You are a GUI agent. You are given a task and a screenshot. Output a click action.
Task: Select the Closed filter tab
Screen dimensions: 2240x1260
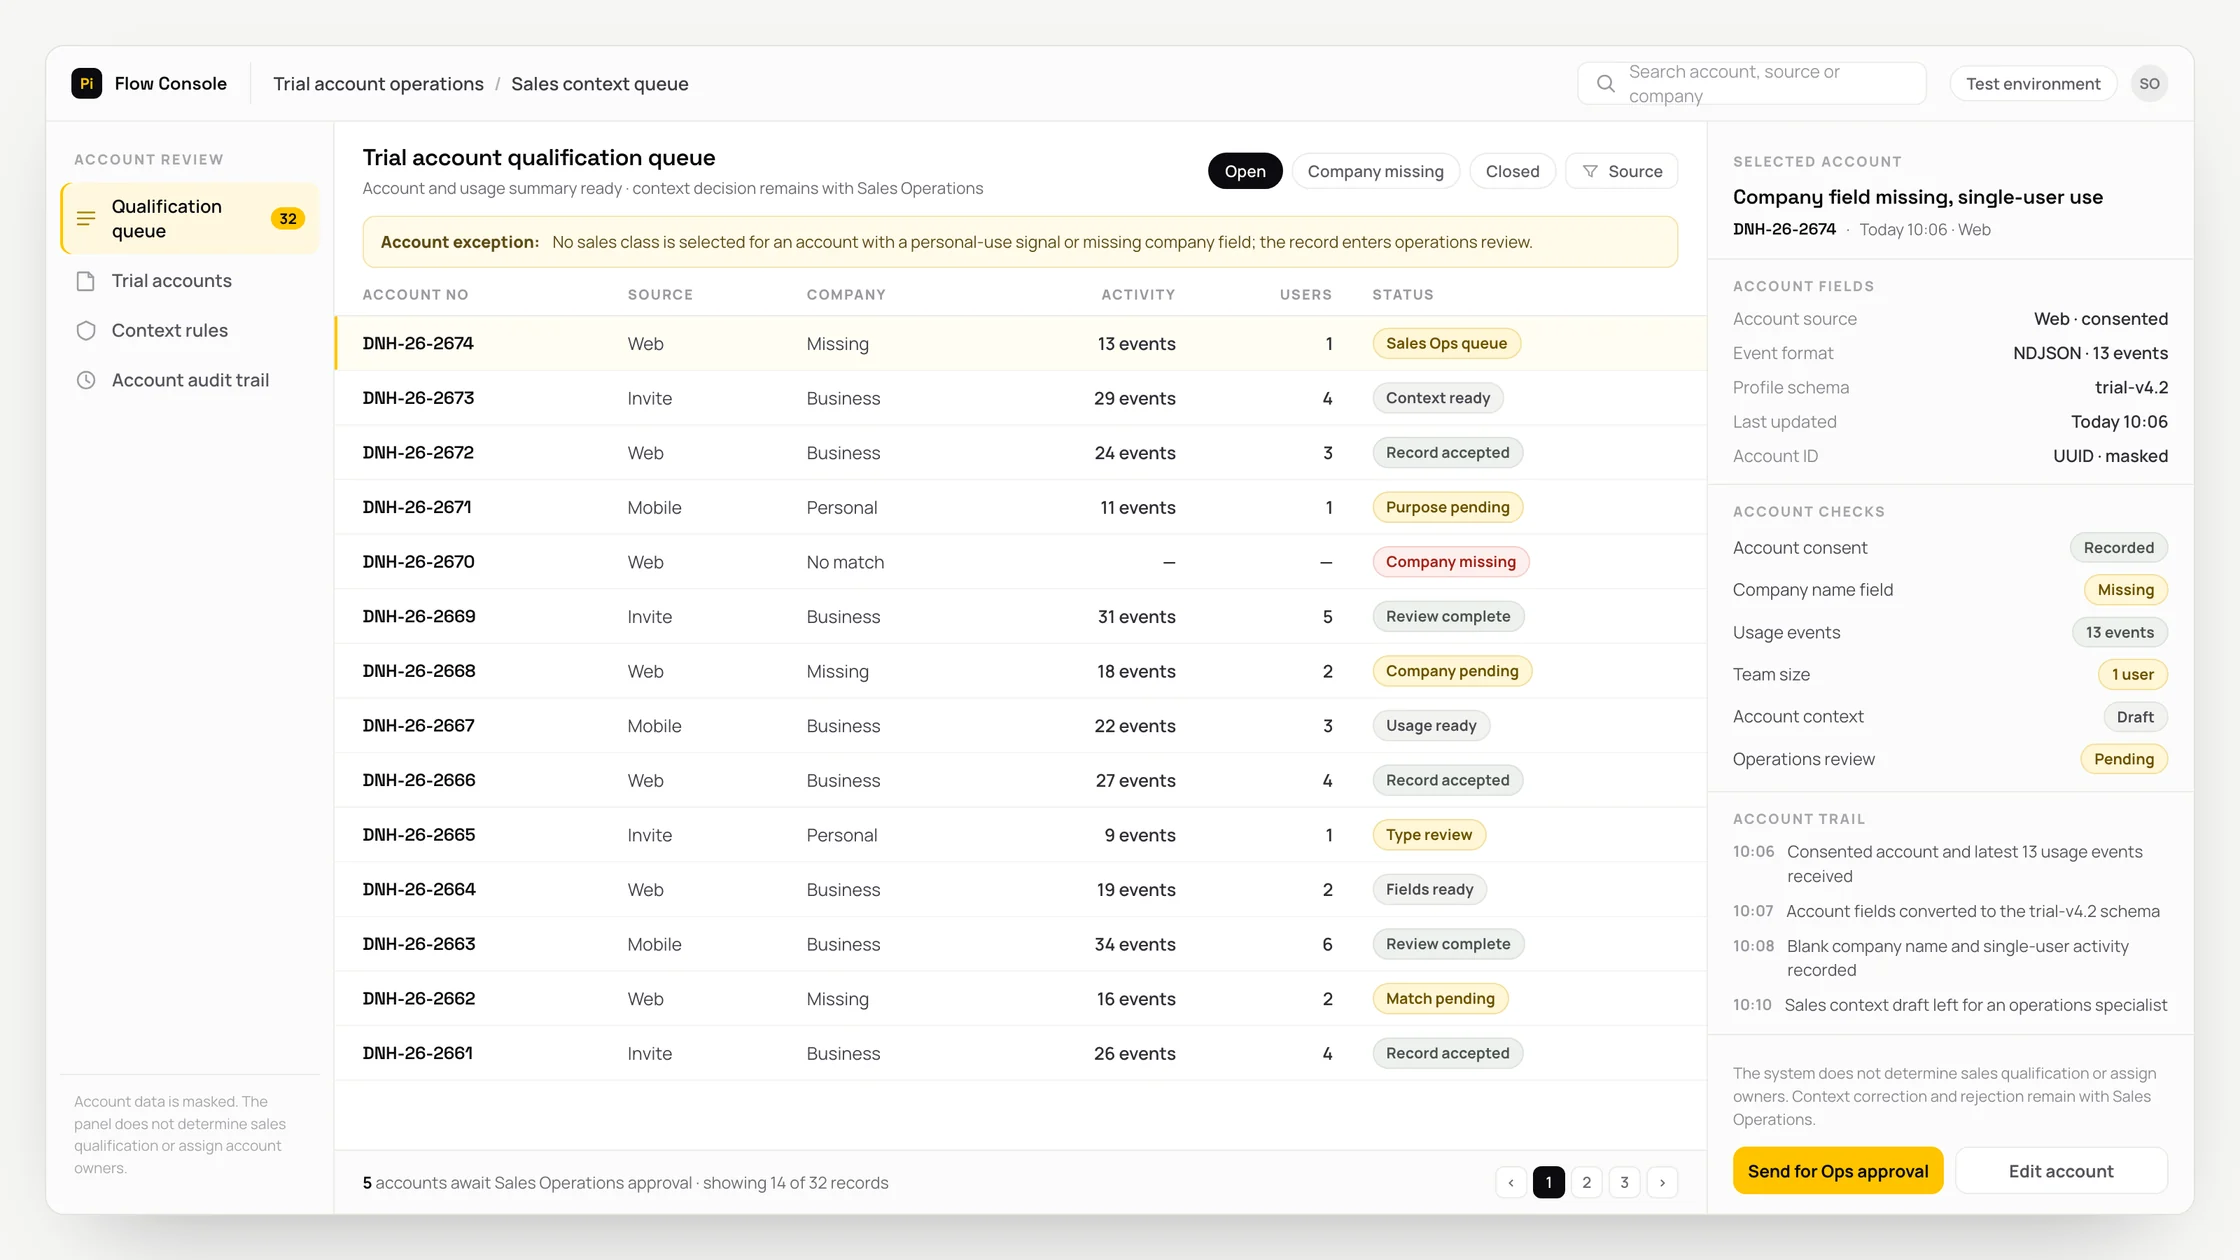(1512, 171)
